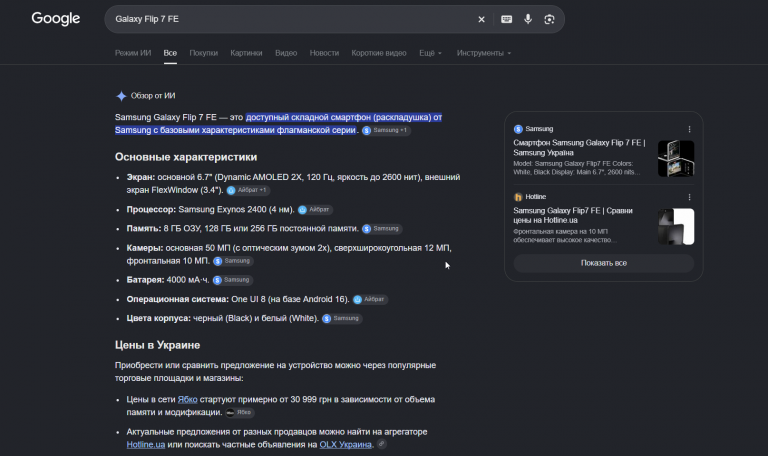Click the Цены в Украине heading
Image resolution: width=768 pixels, height=456 pixels.
pos(157,345)
